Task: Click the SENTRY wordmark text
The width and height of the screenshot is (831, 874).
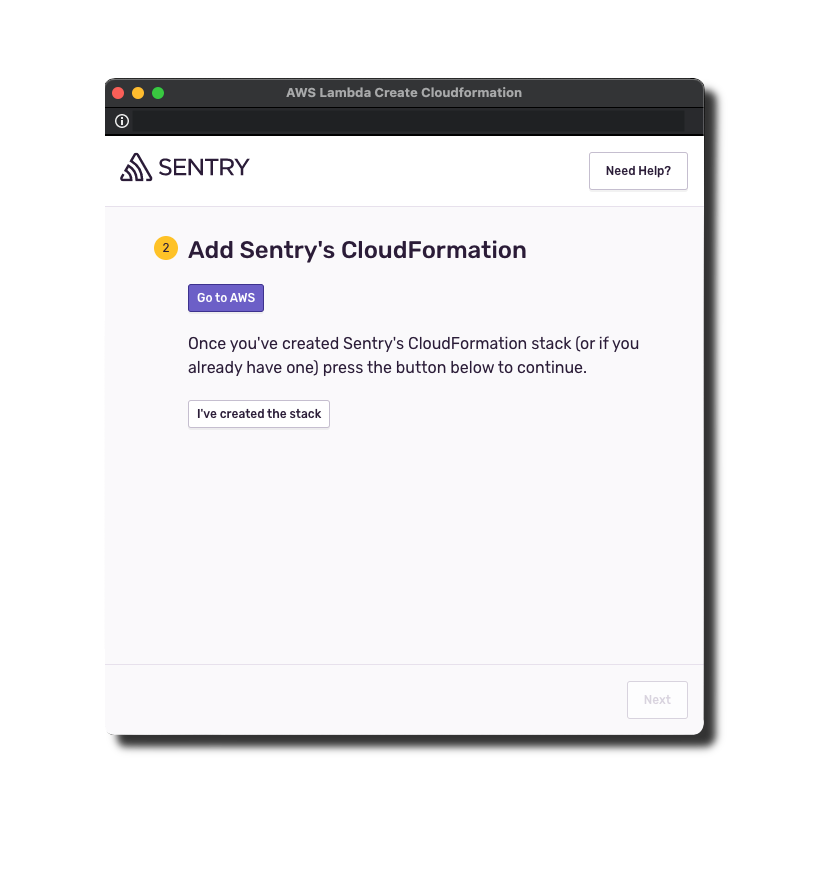Action: (204, 167)
